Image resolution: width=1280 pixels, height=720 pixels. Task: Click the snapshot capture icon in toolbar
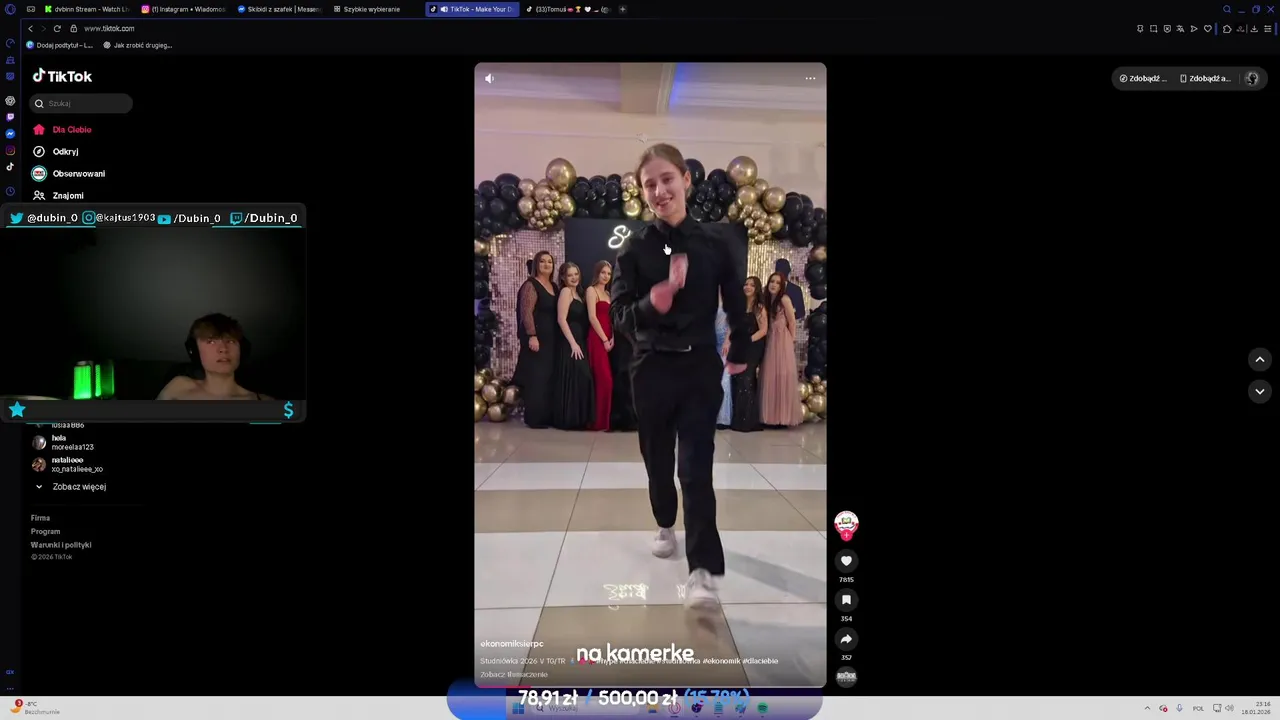1153,29
